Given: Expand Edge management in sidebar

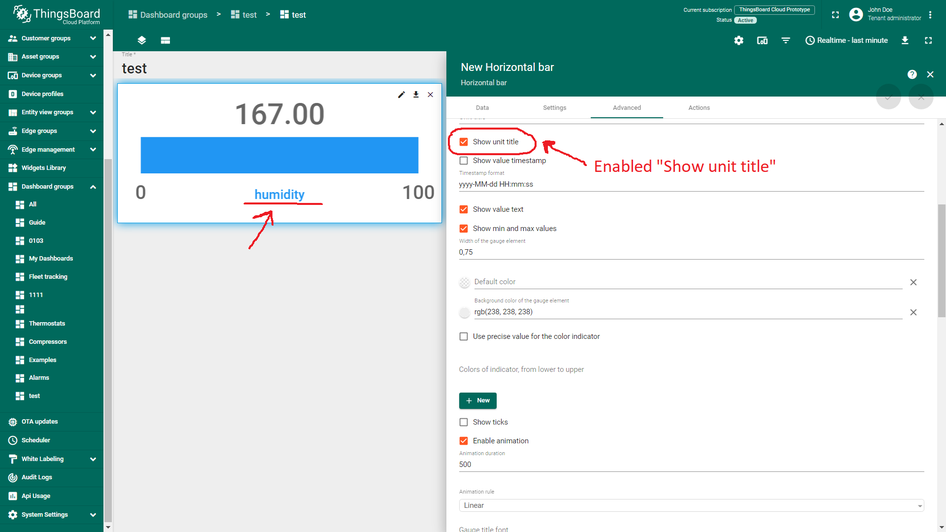Looking at the screenshot, I should pos(93,150).
